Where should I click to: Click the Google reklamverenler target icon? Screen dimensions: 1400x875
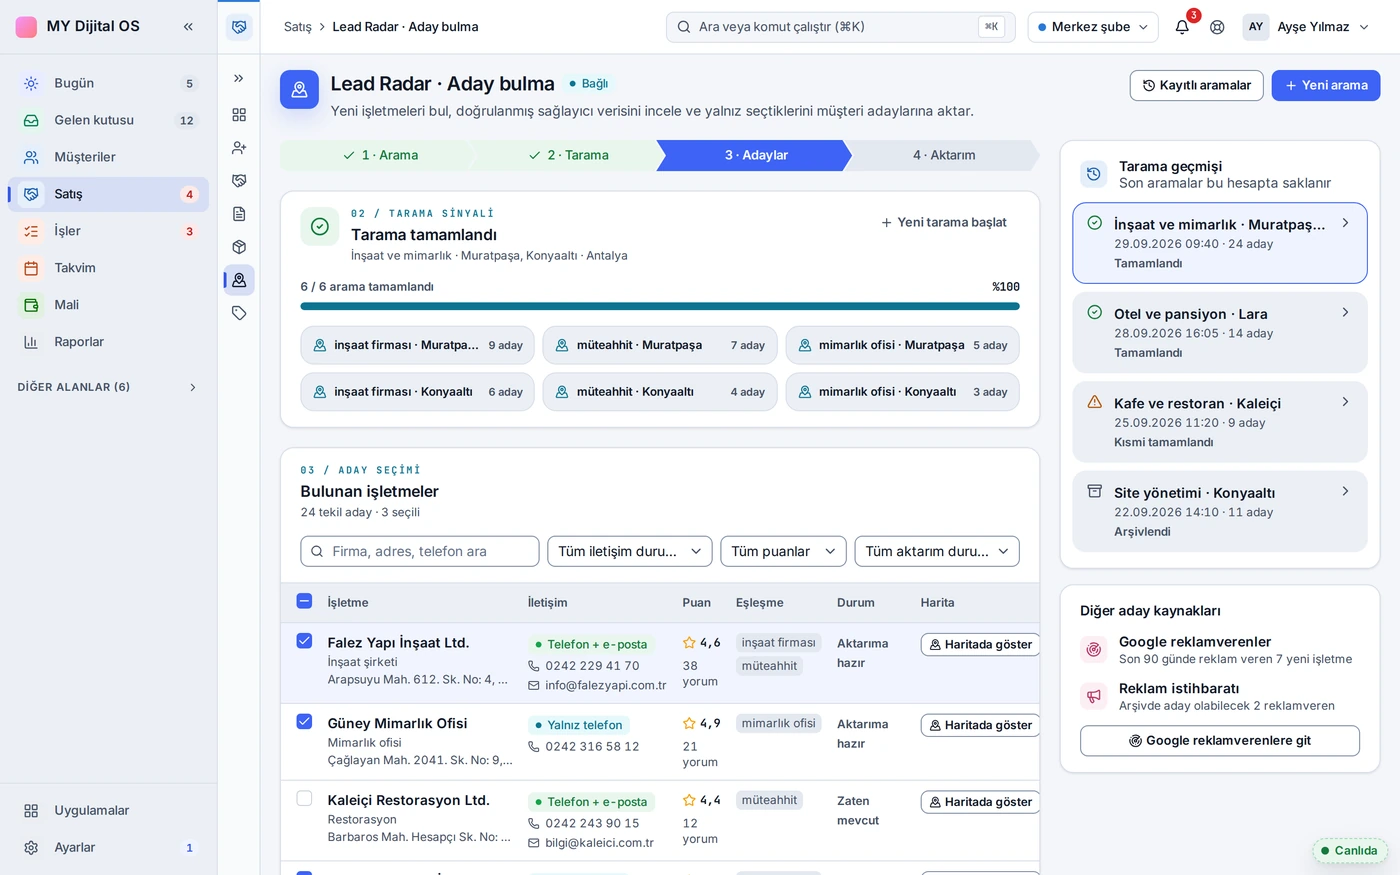(x=1094, y=650)
